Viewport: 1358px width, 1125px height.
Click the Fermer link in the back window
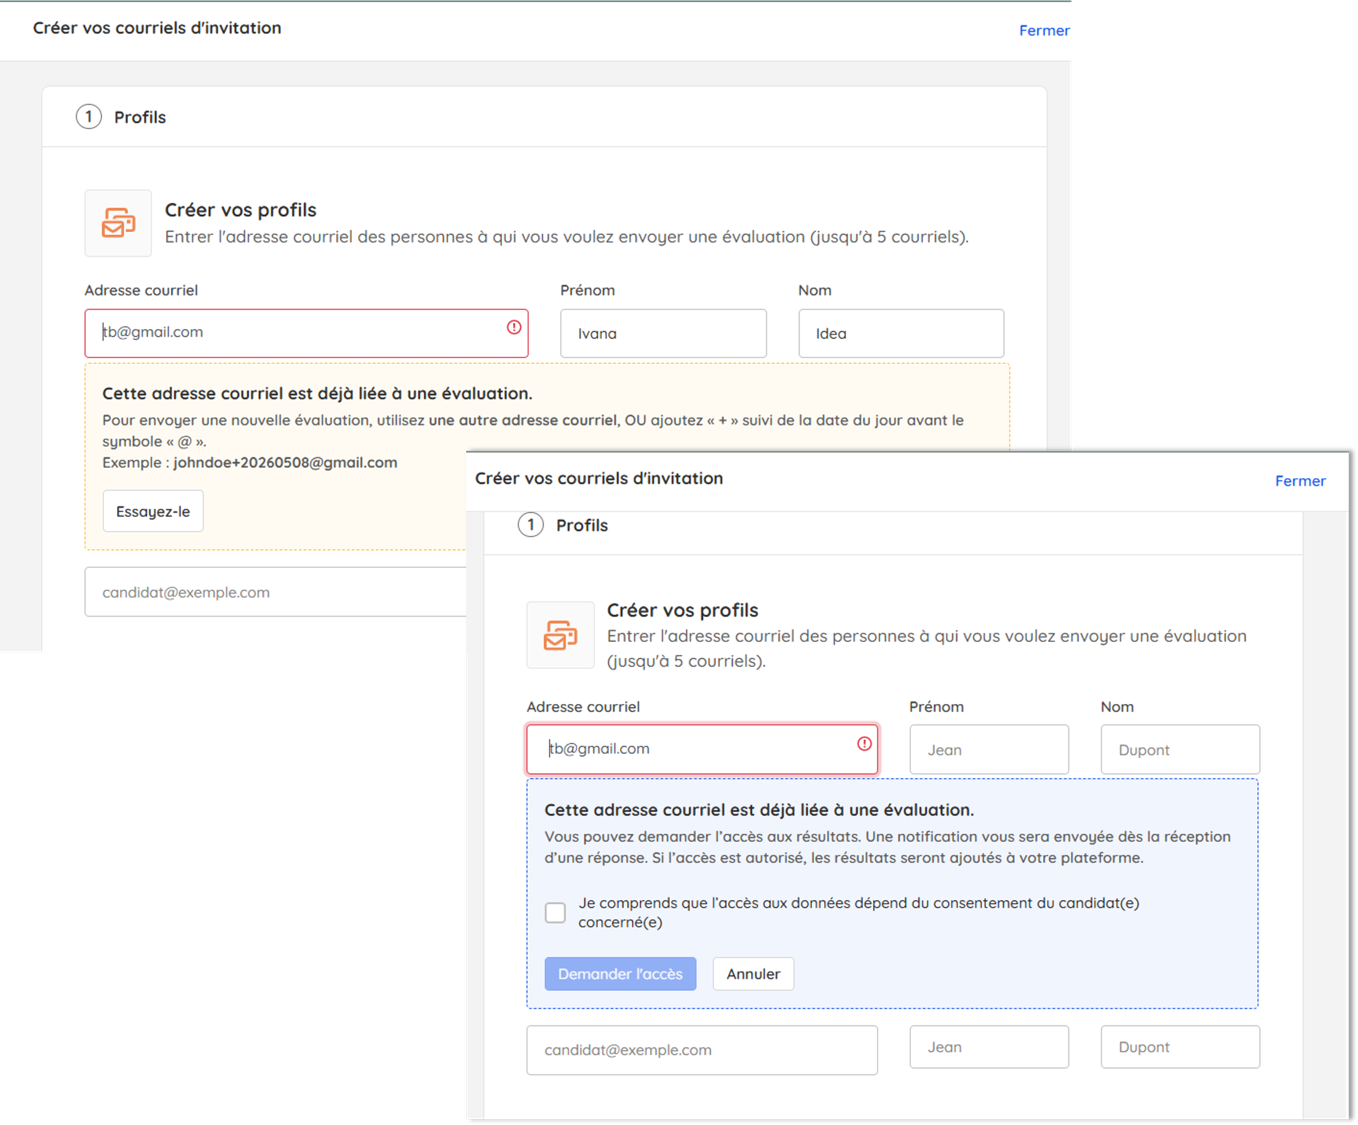click(1044, 30)
